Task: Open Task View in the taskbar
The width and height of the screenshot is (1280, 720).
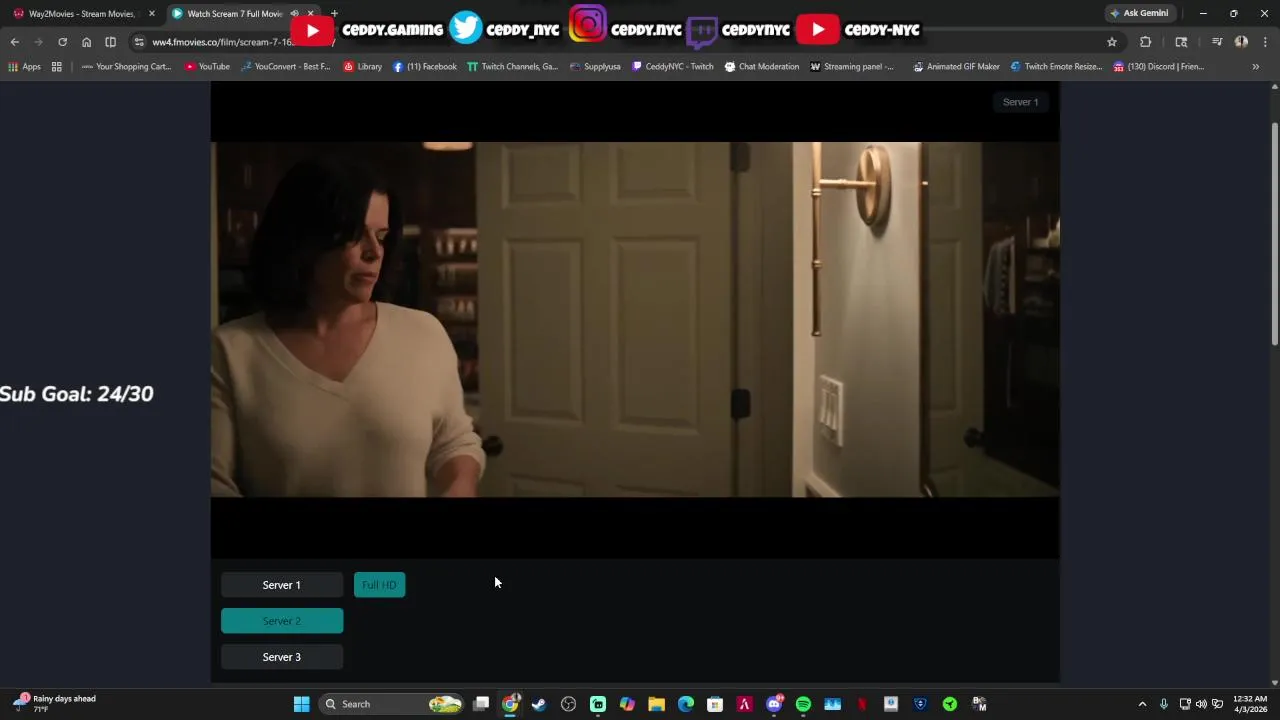Action: [481, 704]
